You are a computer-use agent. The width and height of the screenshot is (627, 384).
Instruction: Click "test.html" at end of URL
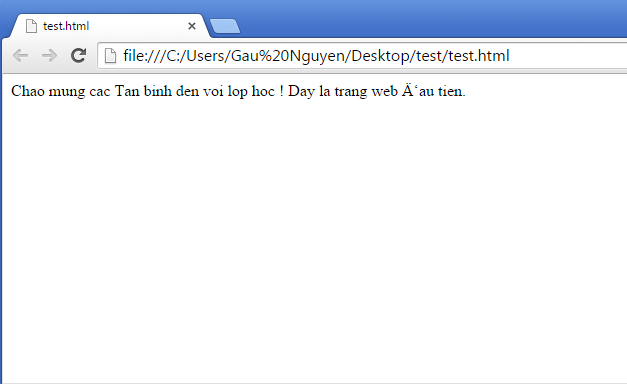point(479,56)
